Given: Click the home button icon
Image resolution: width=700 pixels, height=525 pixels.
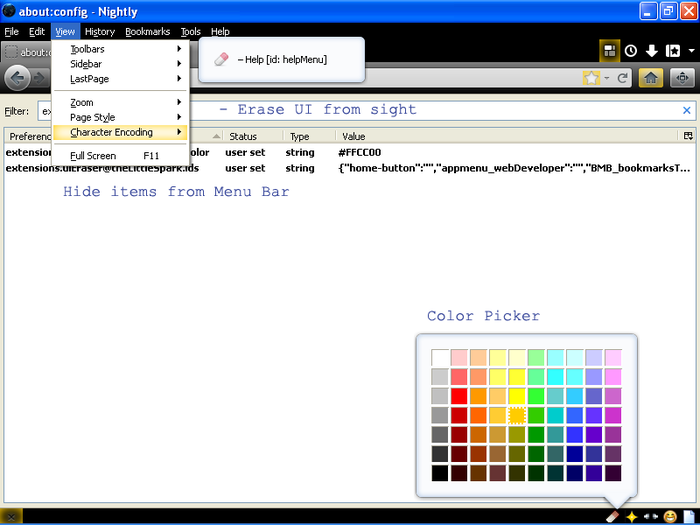Looking at the screenshot, I should [651, 78].
